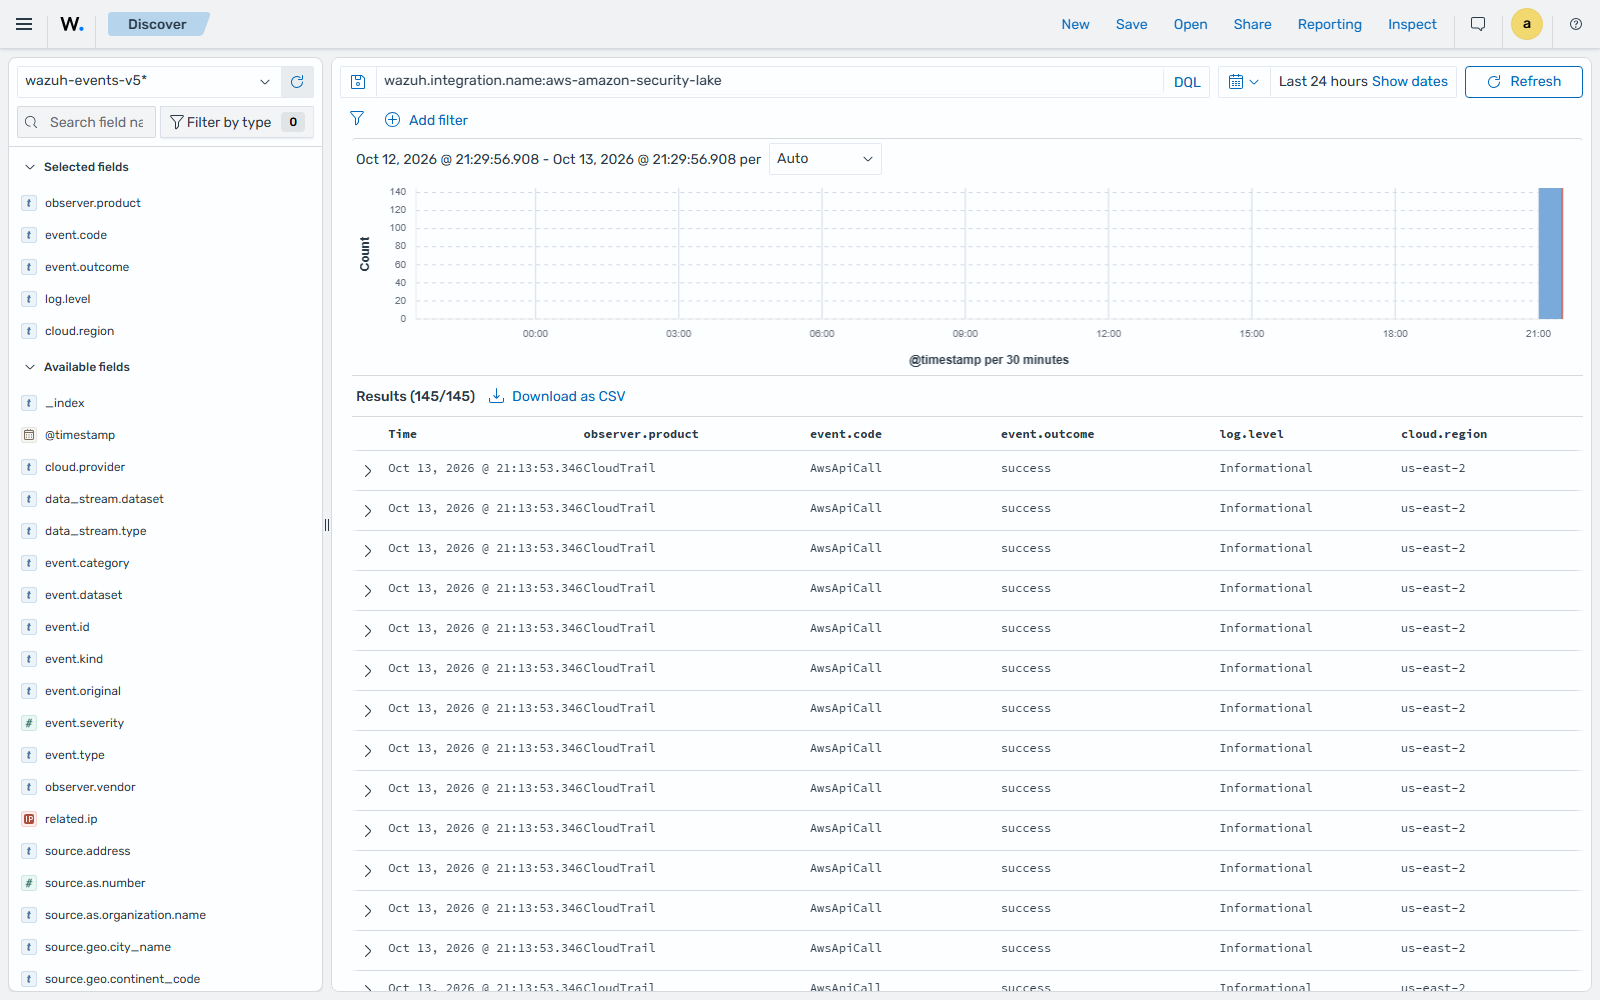This screenshot has width=1600, height=1000.
Task: Collapse the Available fields section
Action: pos(30,367)
